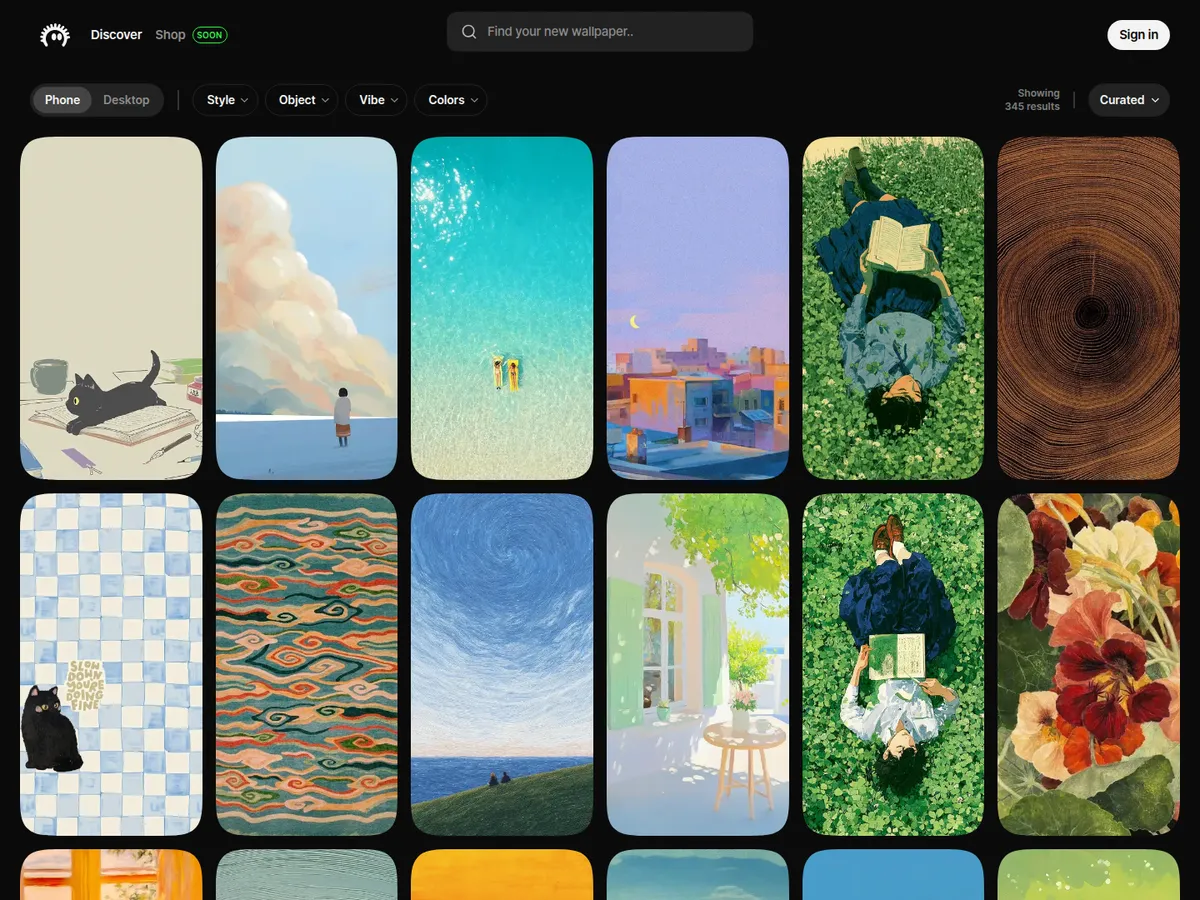Open the swirling blue sky hill wallpaper
This screenshot has height=900, width=1200.
point(502,665)
